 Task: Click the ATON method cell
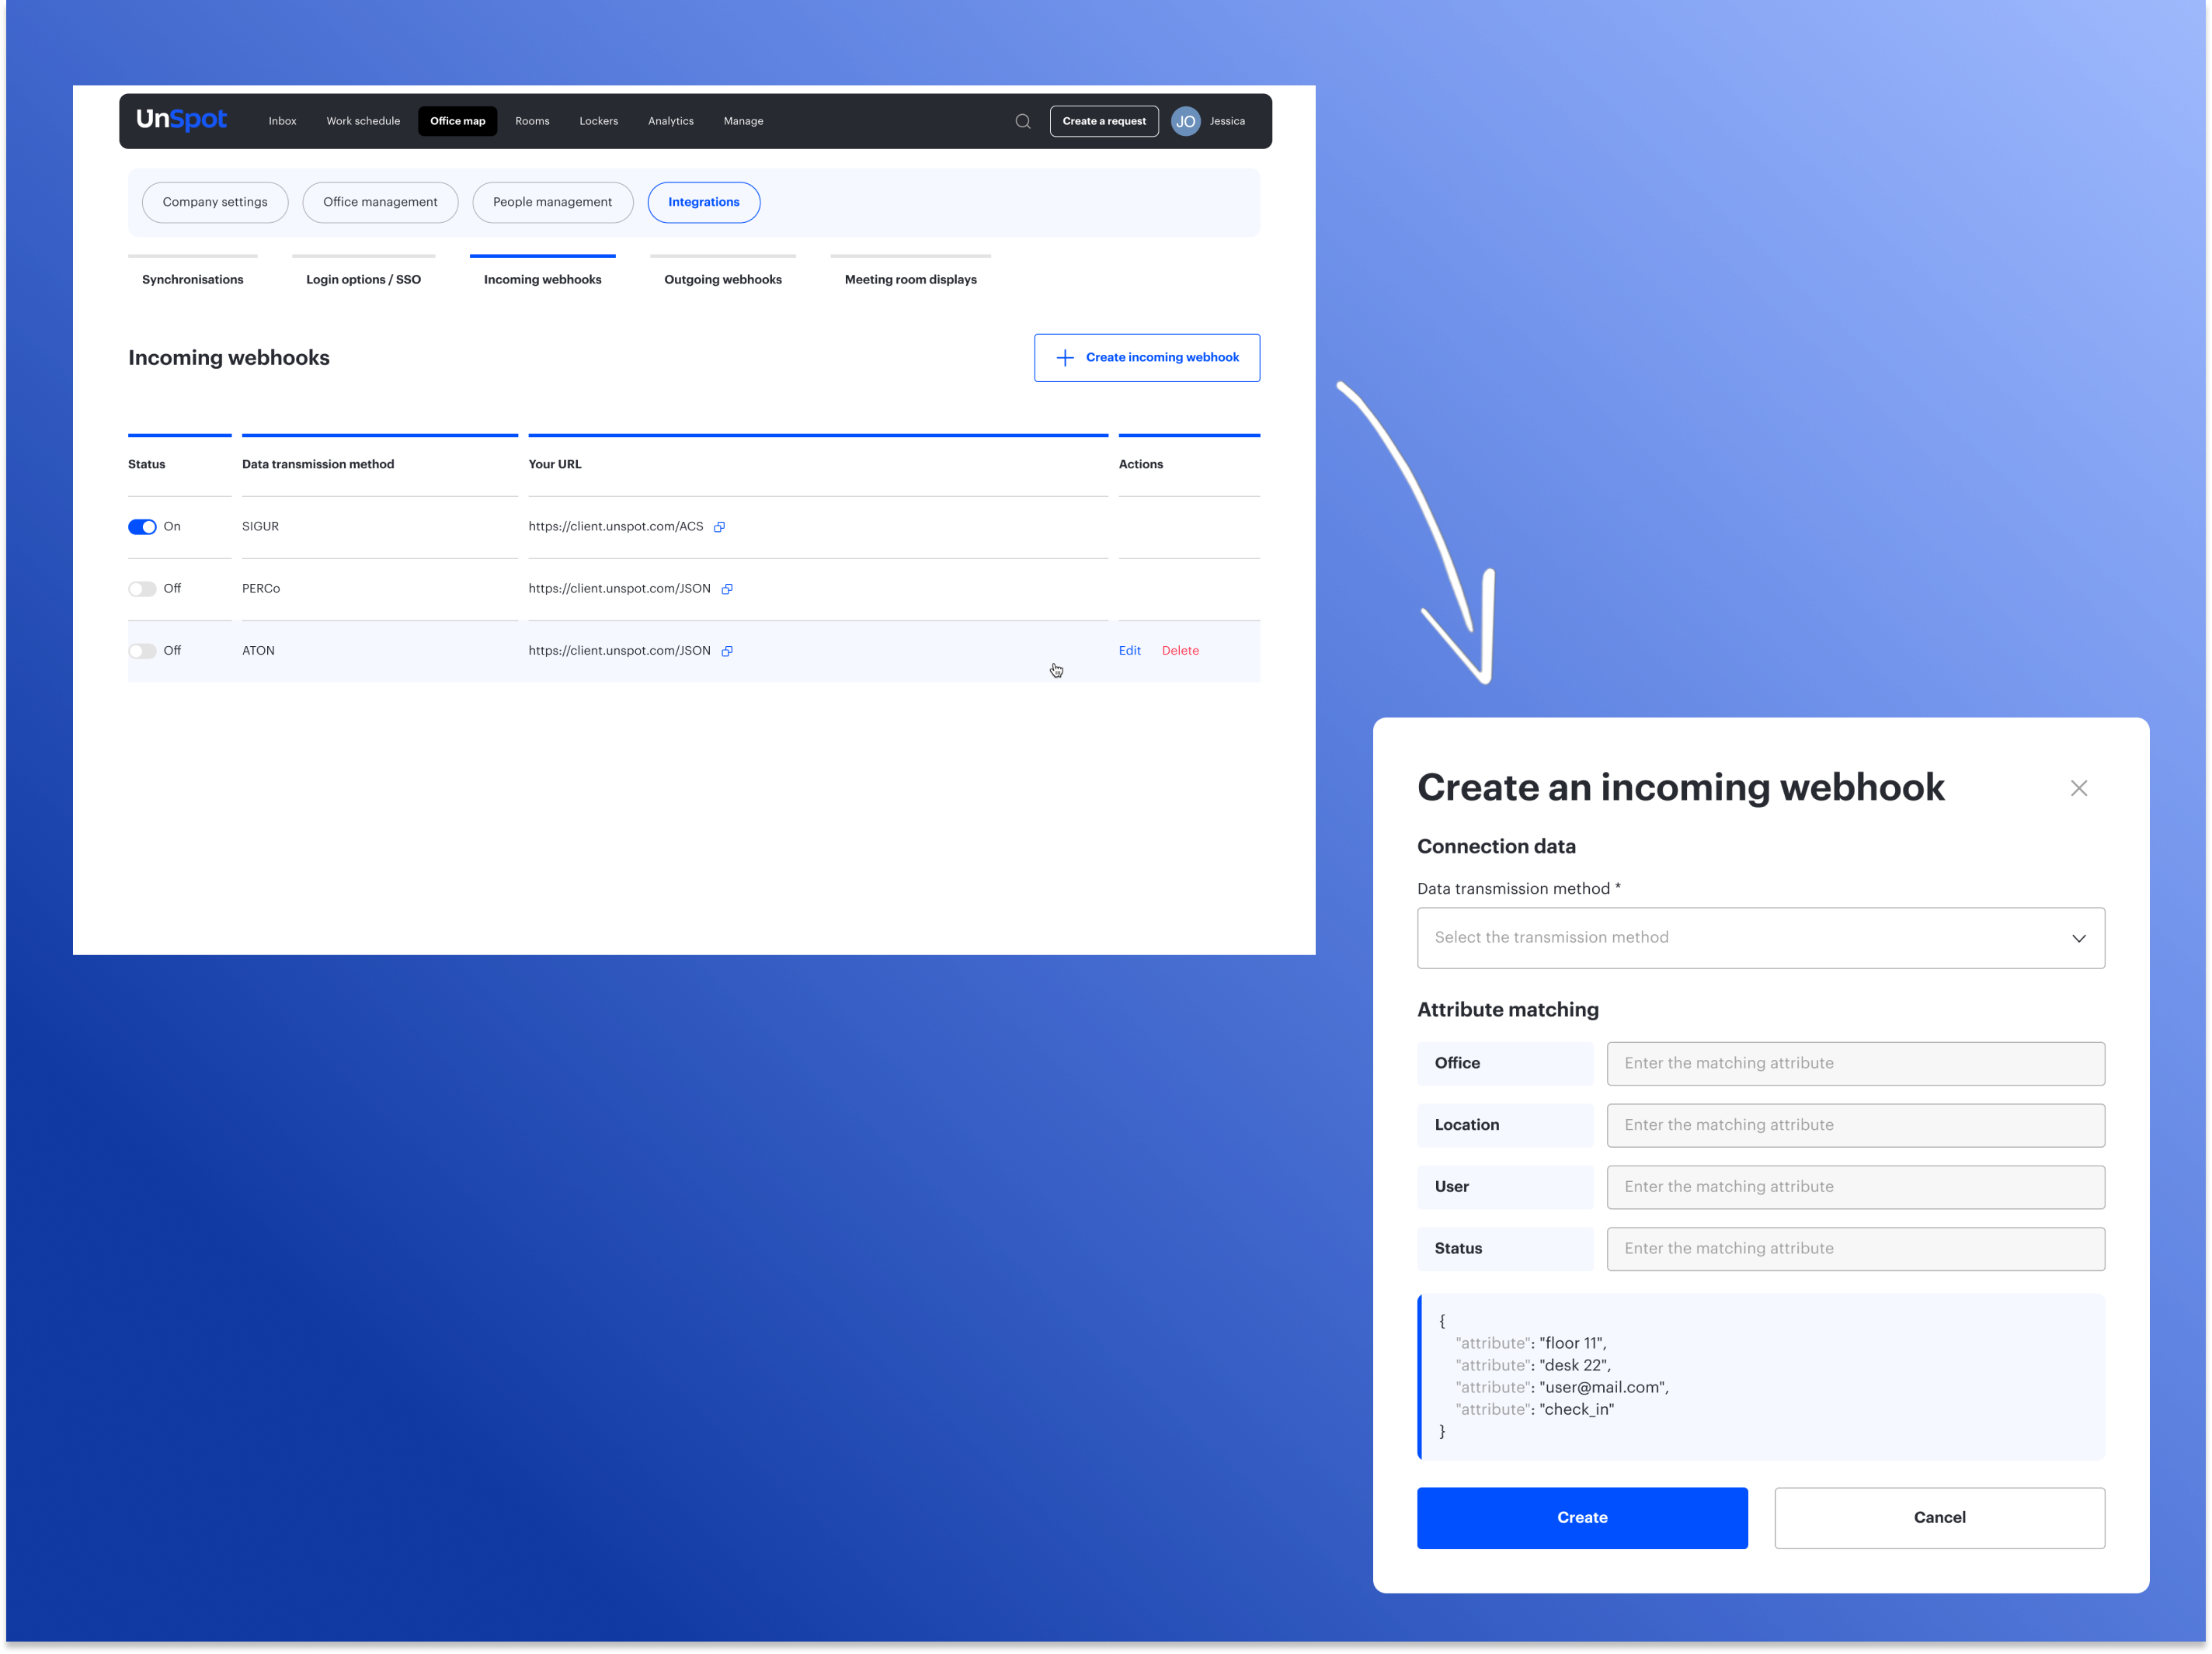[258, 651]
